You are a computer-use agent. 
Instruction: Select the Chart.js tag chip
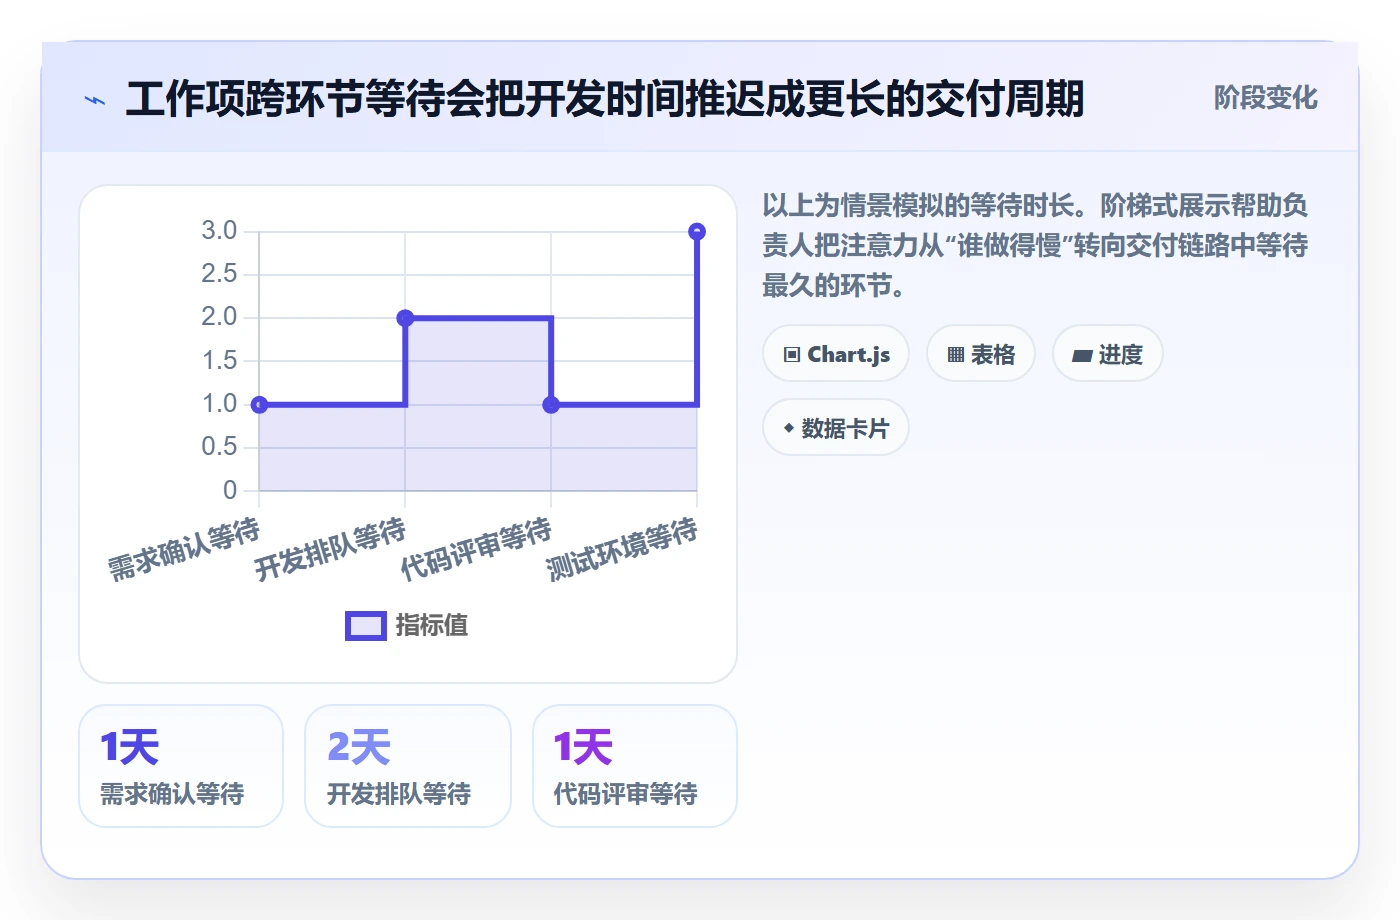point(836,354)
